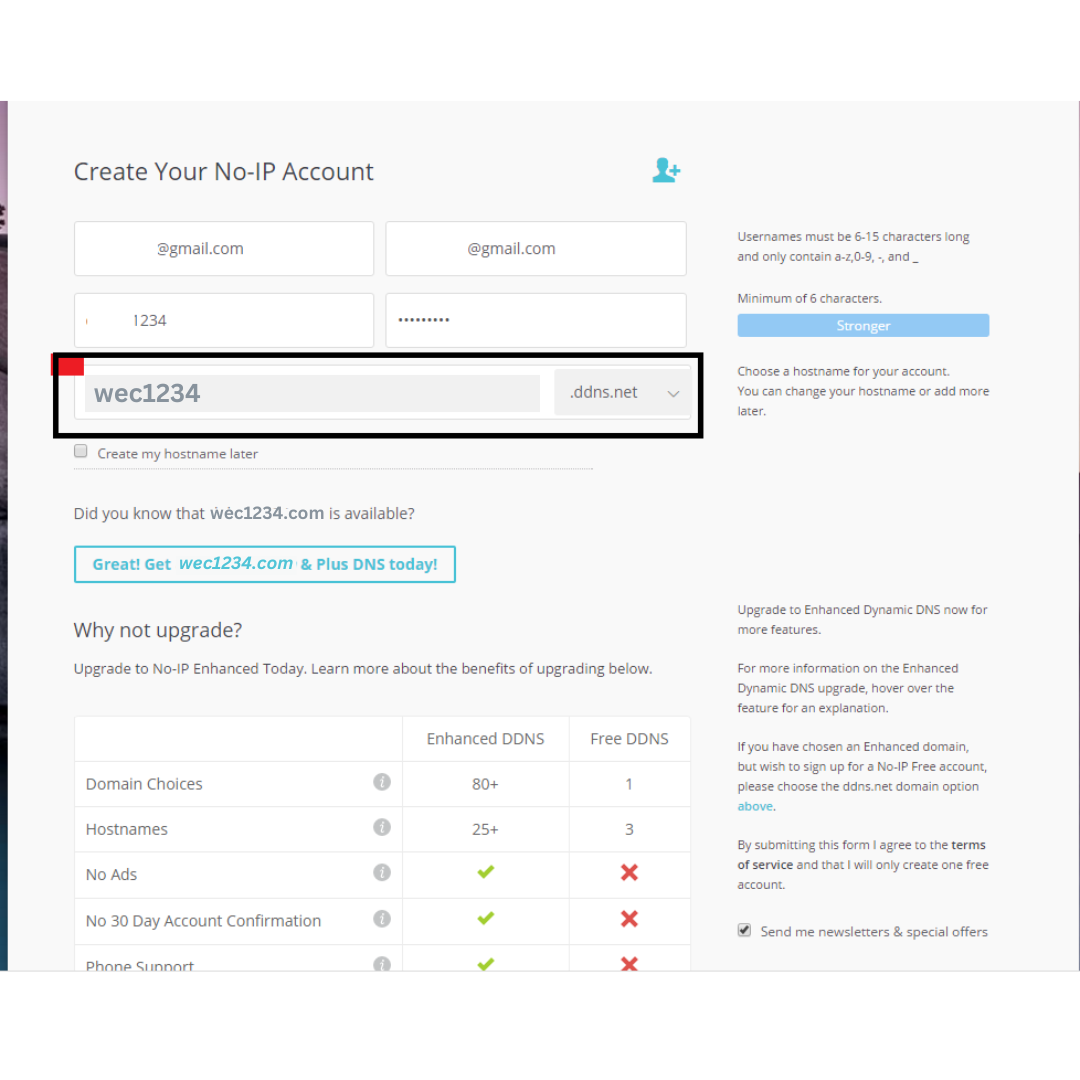Focus the wec1234 hostname field

[x=312, y=393]
